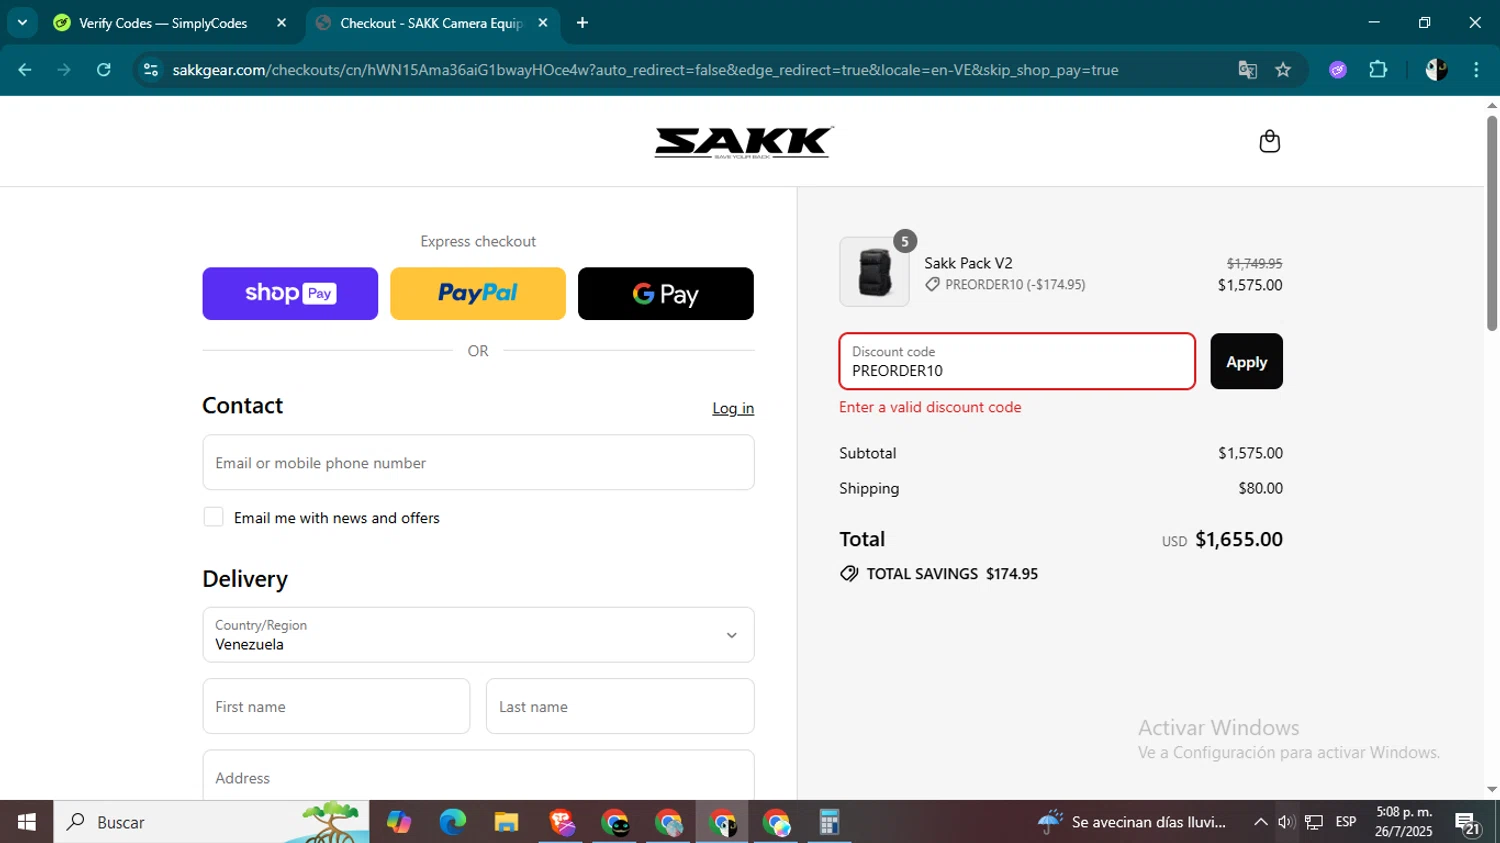
Task: Click the First name field
Action: click(x=336, y=706)
